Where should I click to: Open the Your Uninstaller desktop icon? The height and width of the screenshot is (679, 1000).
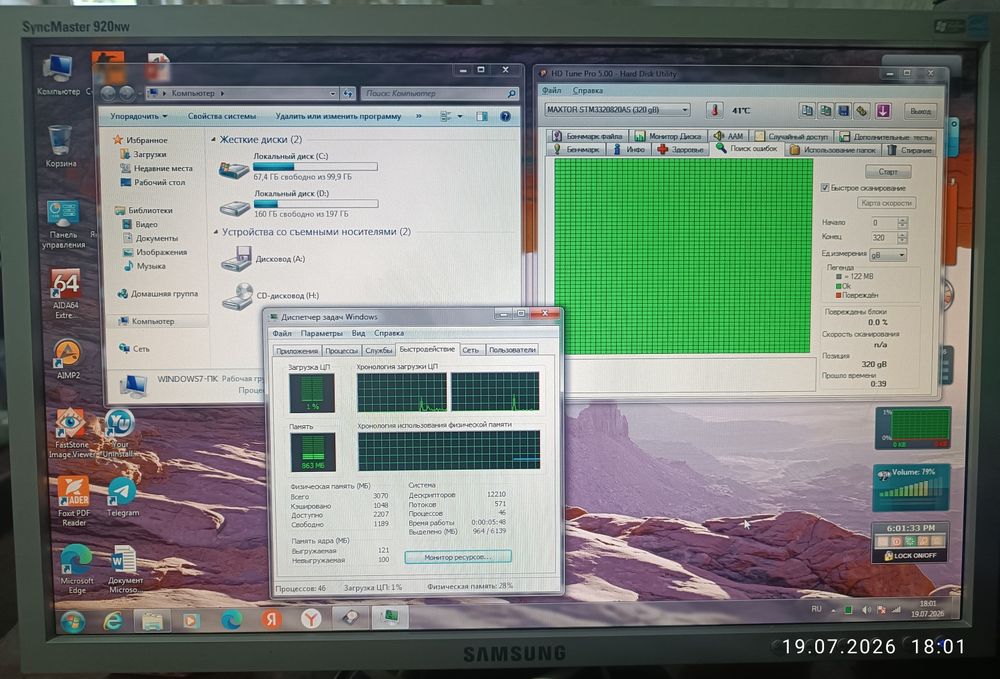tap(120, 434)
